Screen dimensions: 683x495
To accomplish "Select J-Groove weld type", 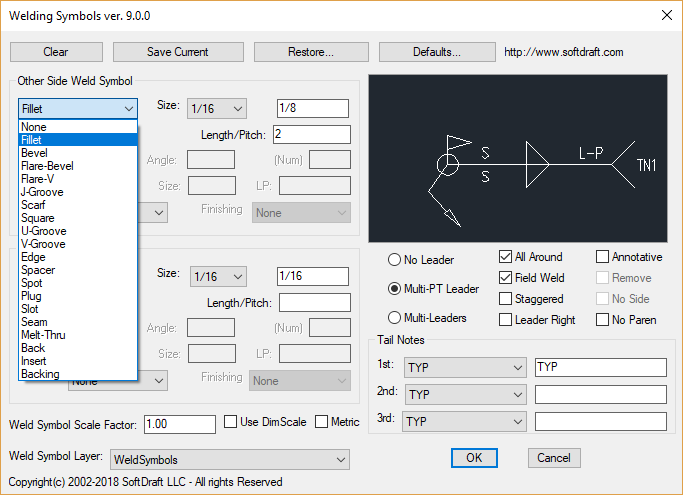I will click(x=78, y=192).
